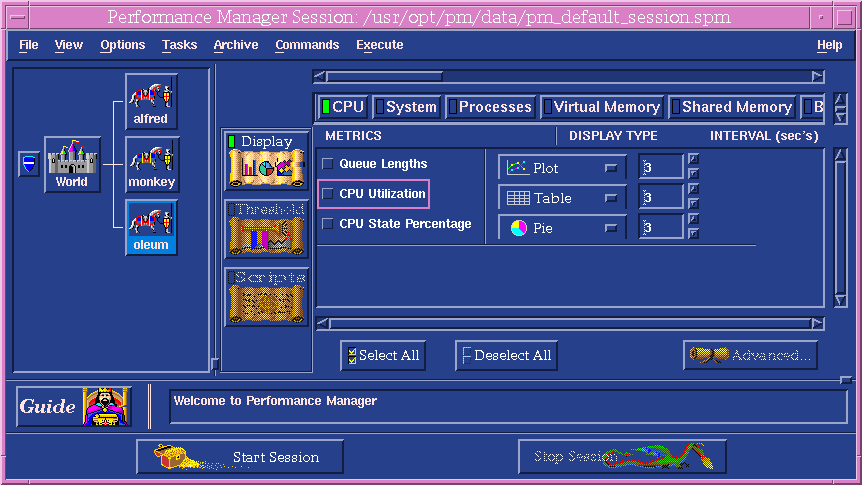
Task: Open the Display scroll panel icon
Action: [266, 160]
